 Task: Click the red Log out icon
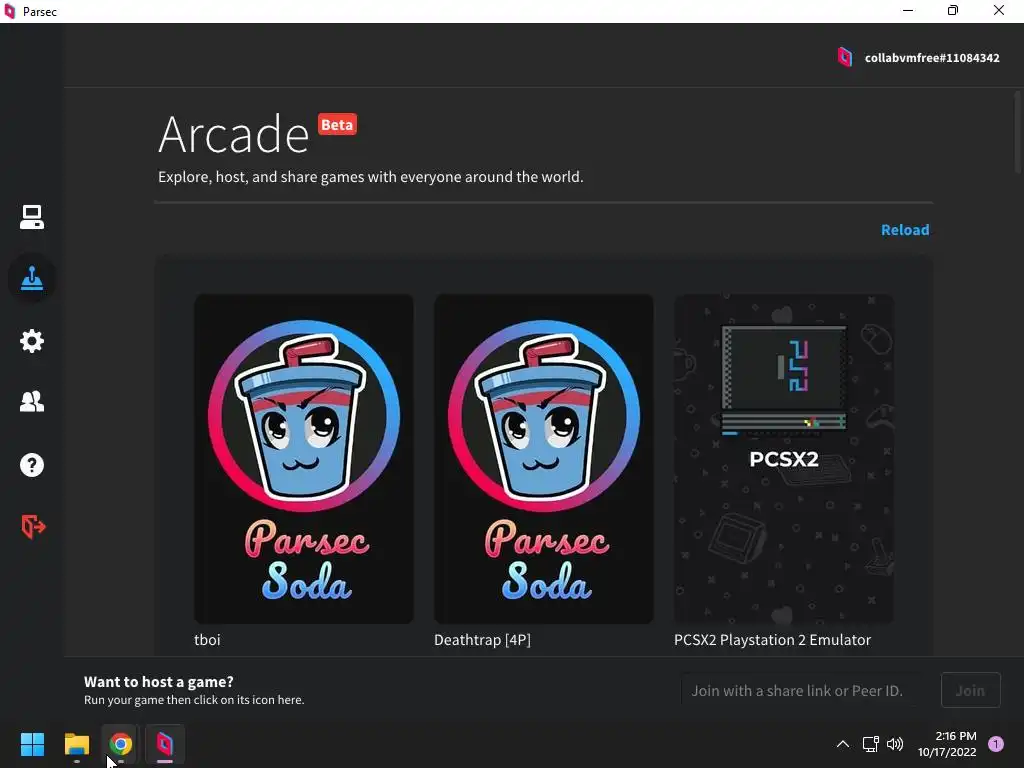pos(33,526)
